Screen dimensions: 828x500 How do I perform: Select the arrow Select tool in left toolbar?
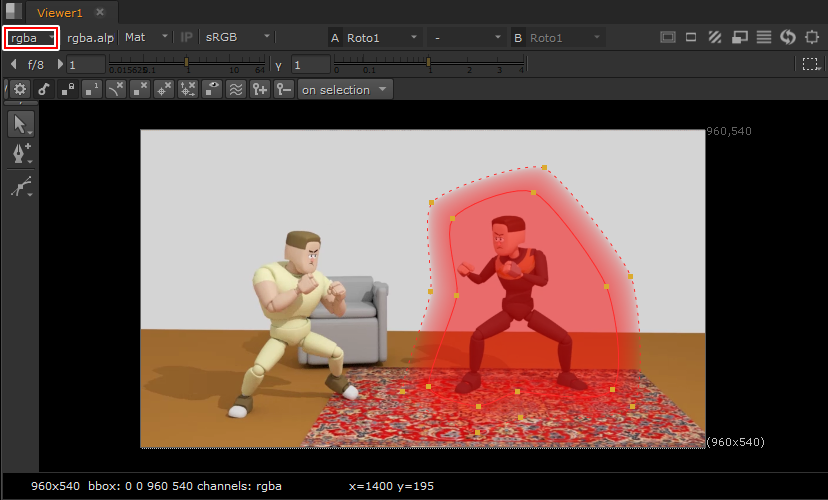click(x=20, y=124)
